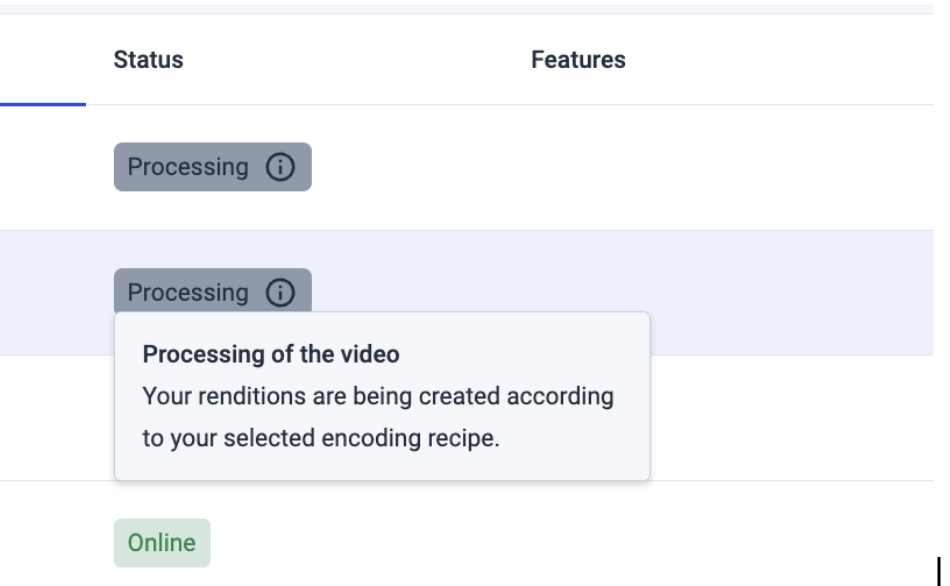Click the info icon in the first Processing badge
The width and height of the screenshot is (950, 586).
point(280,167)
